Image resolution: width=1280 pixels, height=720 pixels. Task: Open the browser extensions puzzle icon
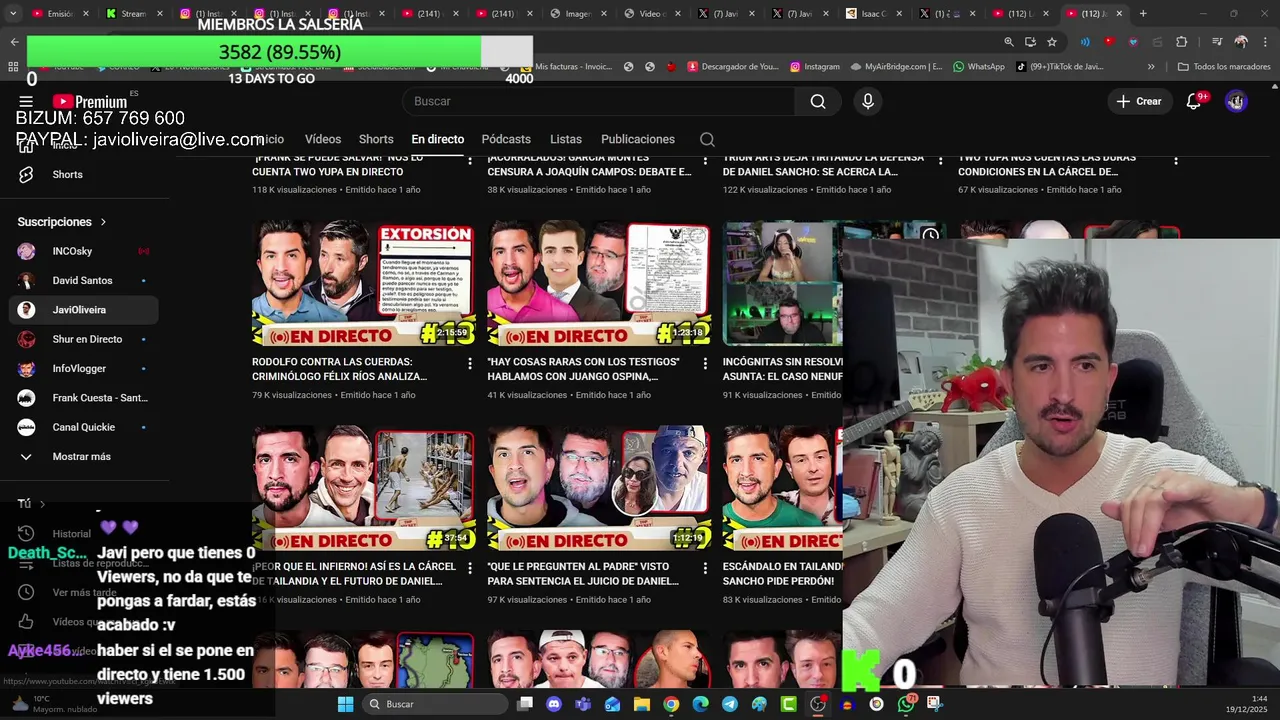pos(1181,42)
